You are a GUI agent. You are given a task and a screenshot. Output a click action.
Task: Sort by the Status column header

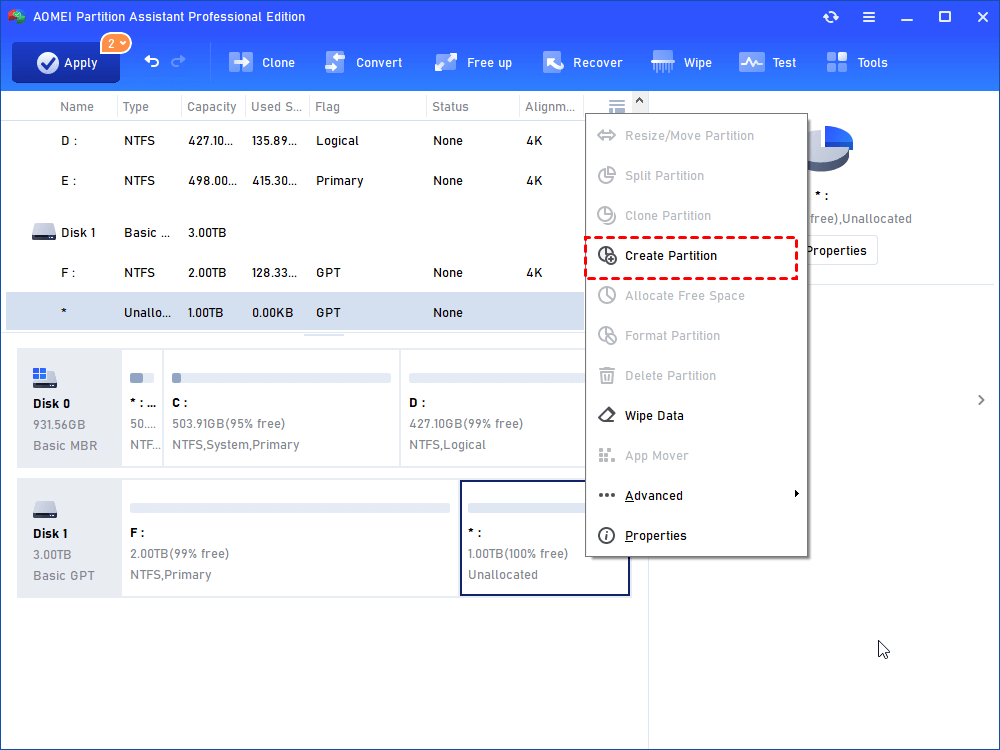click(450, 107)
